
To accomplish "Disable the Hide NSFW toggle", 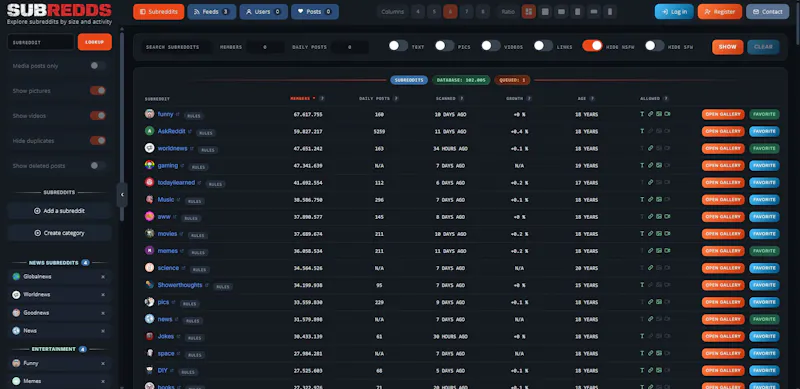I will click(x=592, y=46).
